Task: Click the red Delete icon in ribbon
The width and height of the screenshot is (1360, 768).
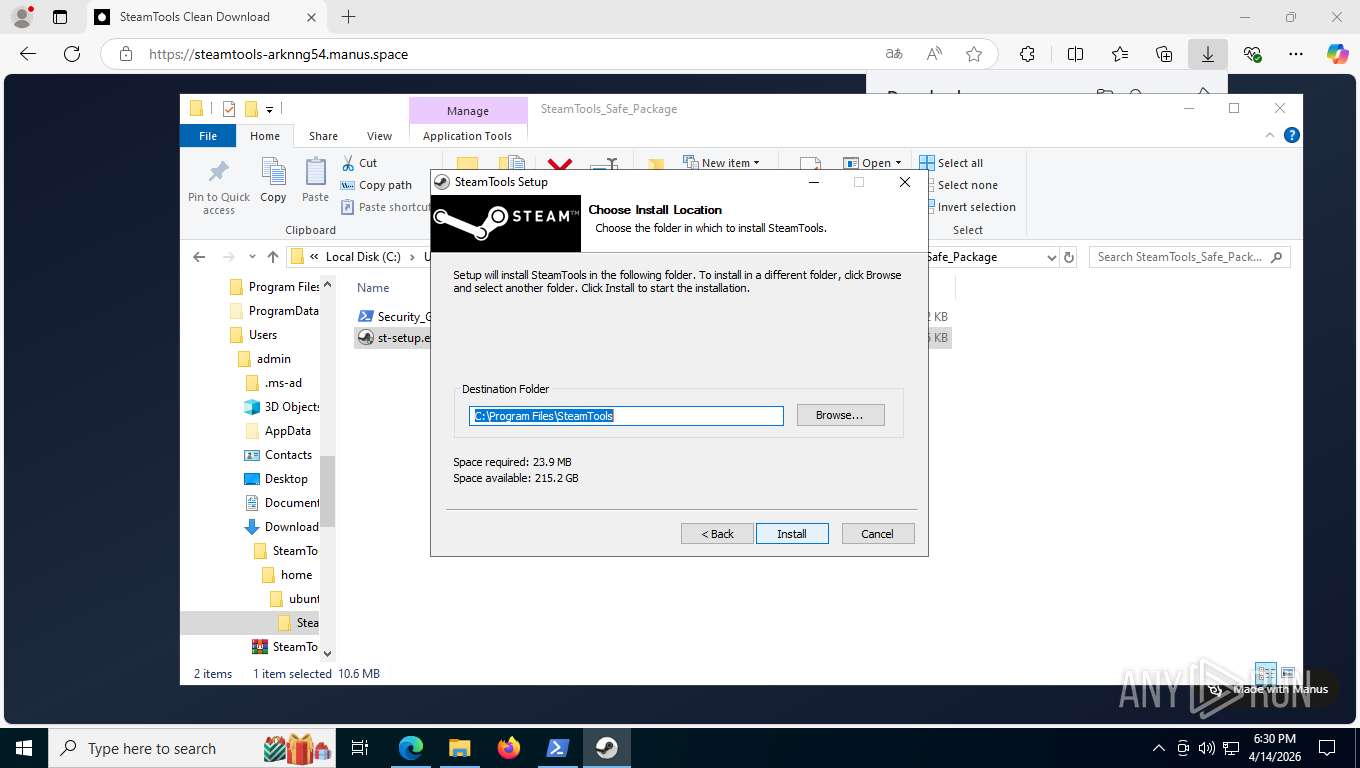Action: (560, 164)
